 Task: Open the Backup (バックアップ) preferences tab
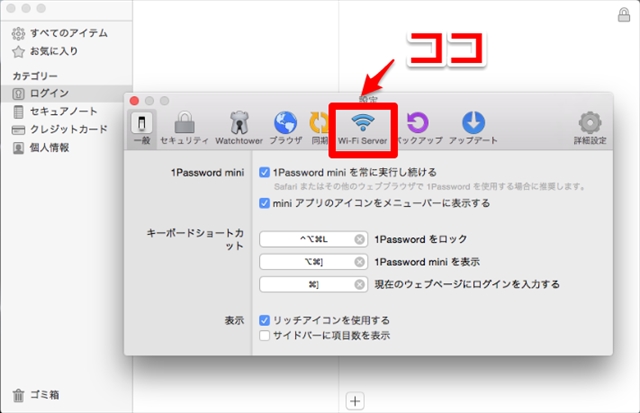pyautogui.click(x=419, y=129)
